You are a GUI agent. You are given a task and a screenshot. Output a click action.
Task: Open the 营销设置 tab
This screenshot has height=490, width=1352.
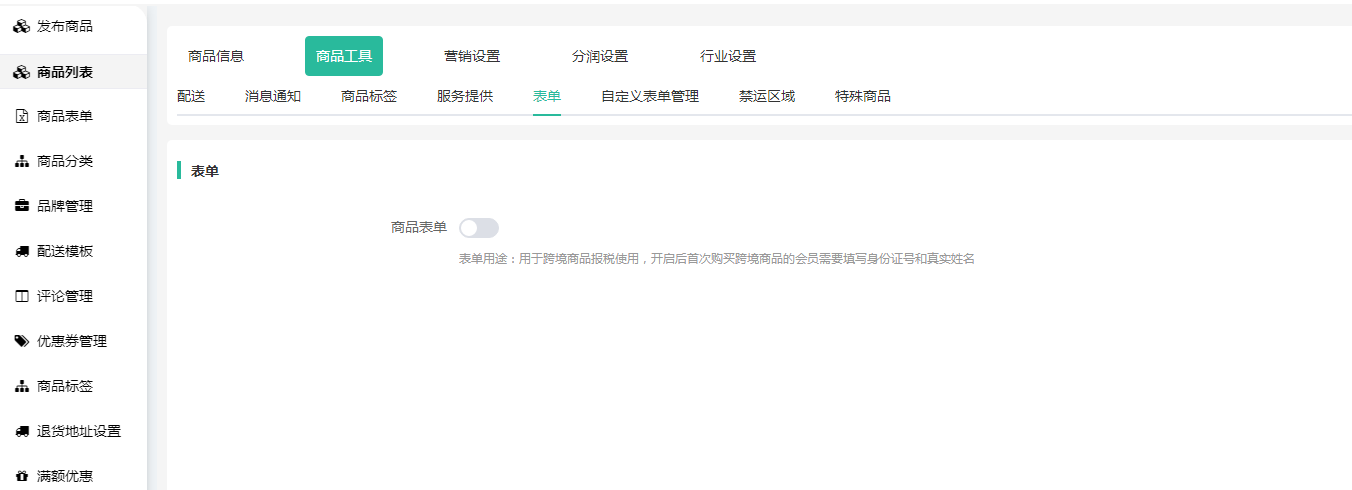(472, 56)
